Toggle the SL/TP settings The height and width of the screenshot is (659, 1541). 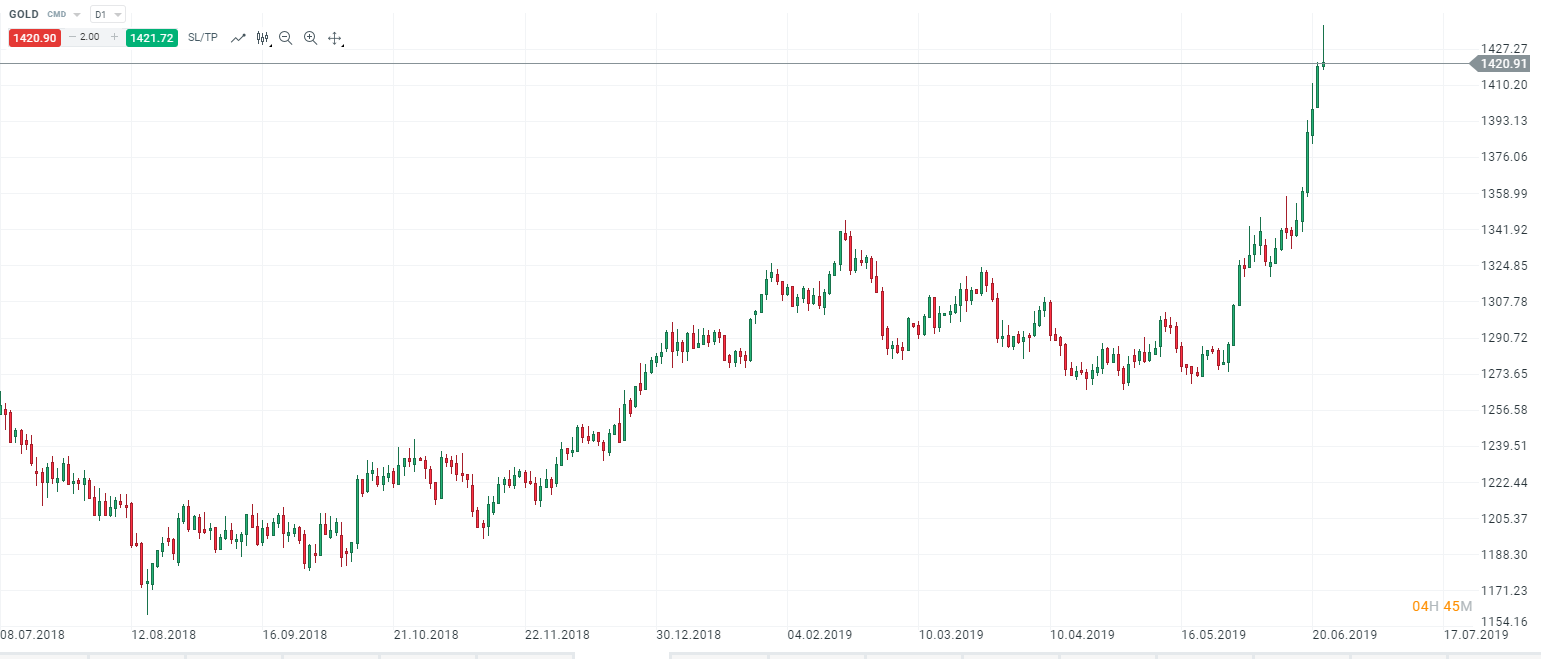[203, 38]
